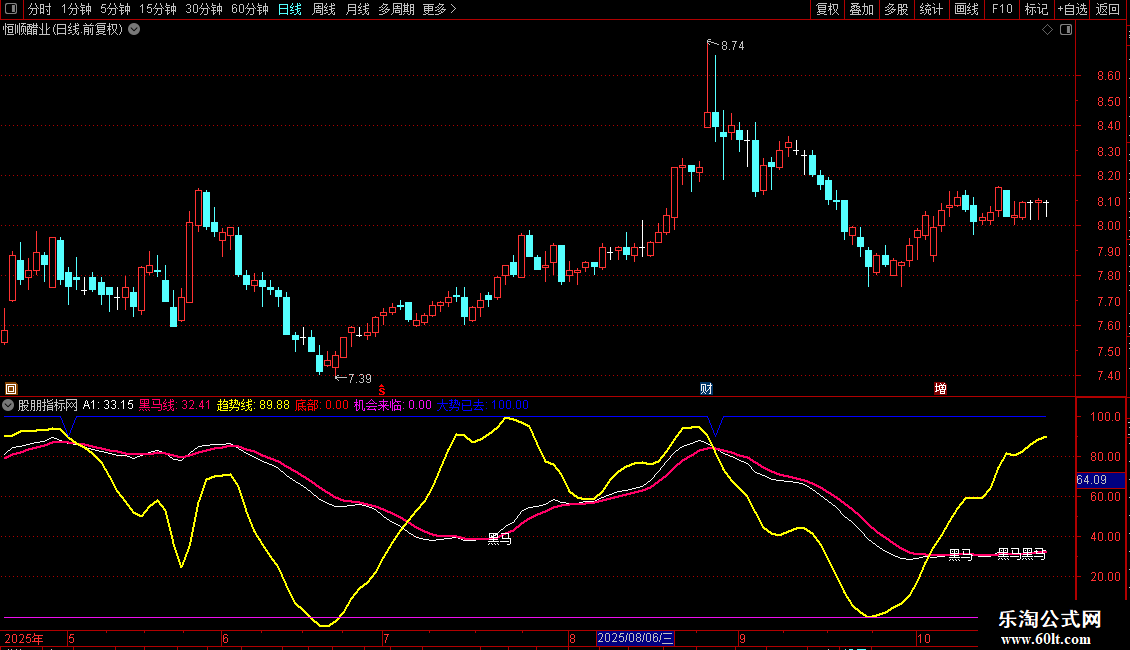Toggle the left sidebar panel icon
The width and height of the screenshot is (1130, 650).
click(10, 10)
